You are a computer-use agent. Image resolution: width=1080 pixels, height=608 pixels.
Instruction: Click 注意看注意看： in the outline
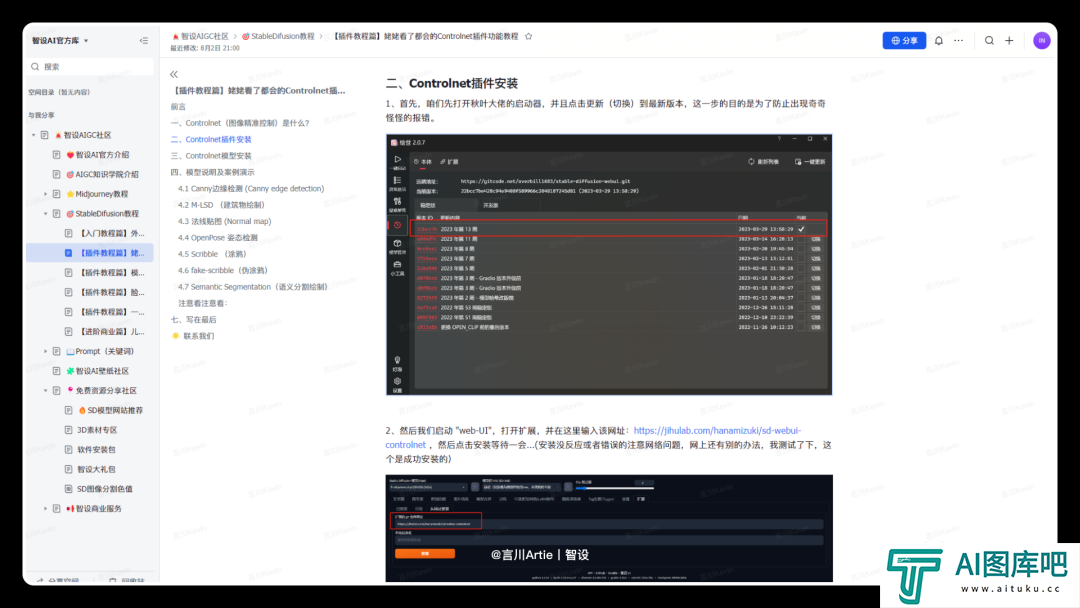click(x=202, y=303)
